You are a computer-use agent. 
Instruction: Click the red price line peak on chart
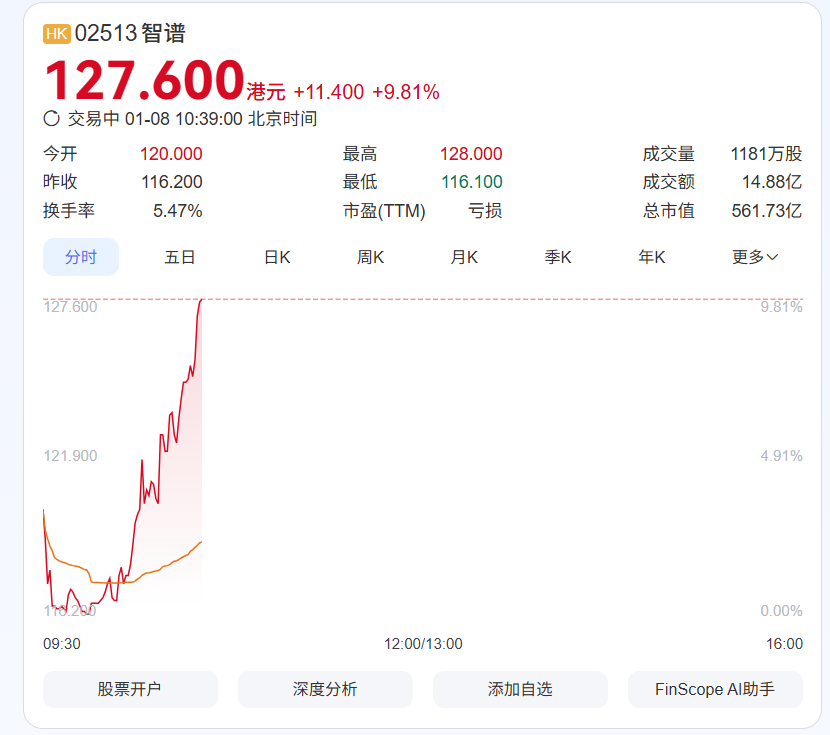pyautogui.click(x=202, y=300)
